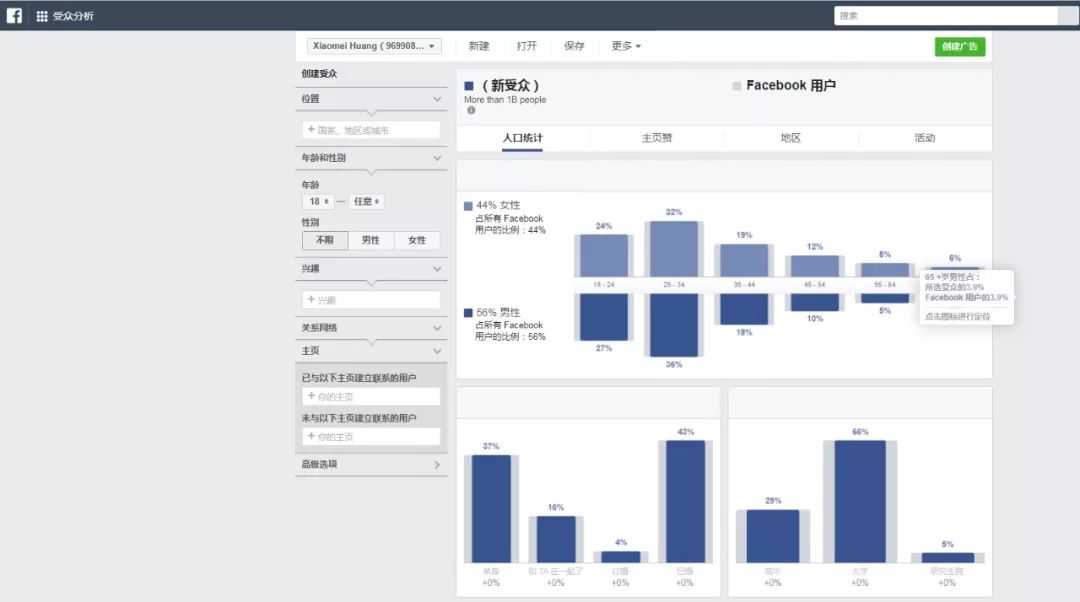Open the 更多 dropdown menu
1080x602 pixels.
626,46
